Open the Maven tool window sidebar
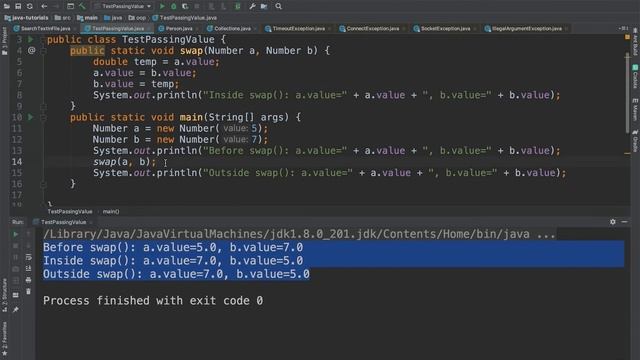This screenshot has height=360, width=640. (x=636, y=109)
